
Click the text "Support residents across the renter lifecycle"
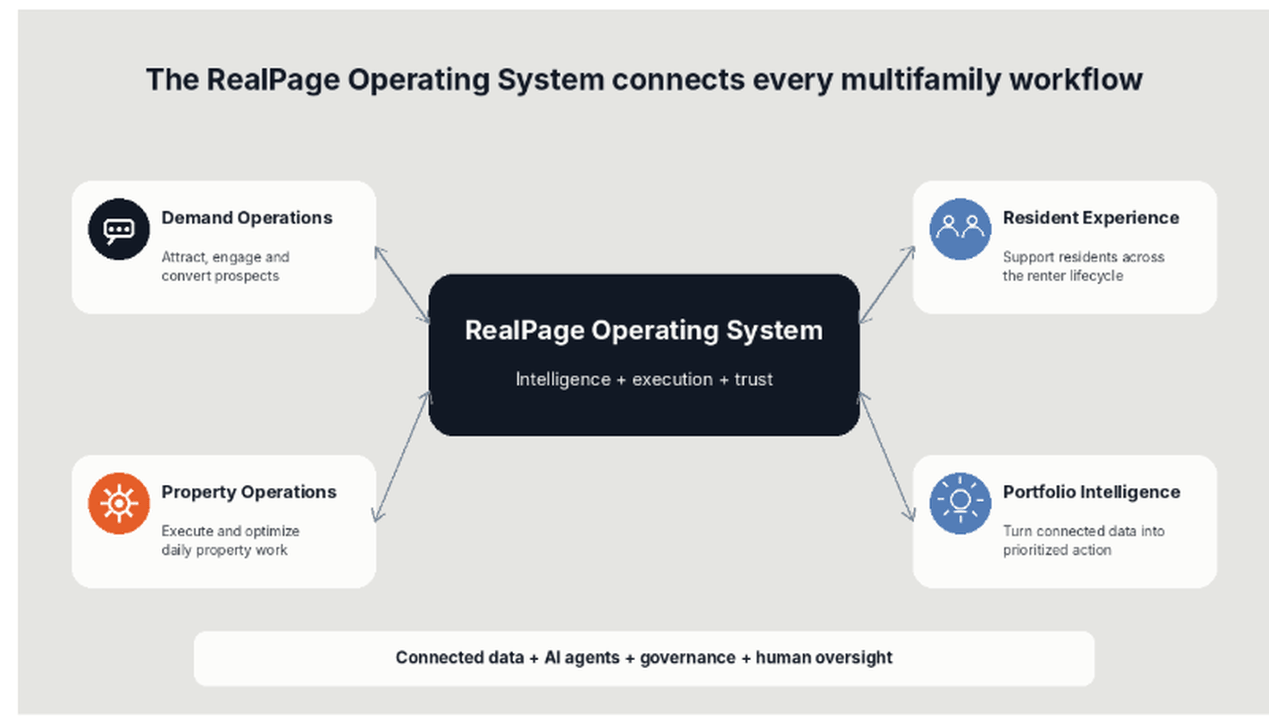pyautogui.click(x=1084, y=266)
